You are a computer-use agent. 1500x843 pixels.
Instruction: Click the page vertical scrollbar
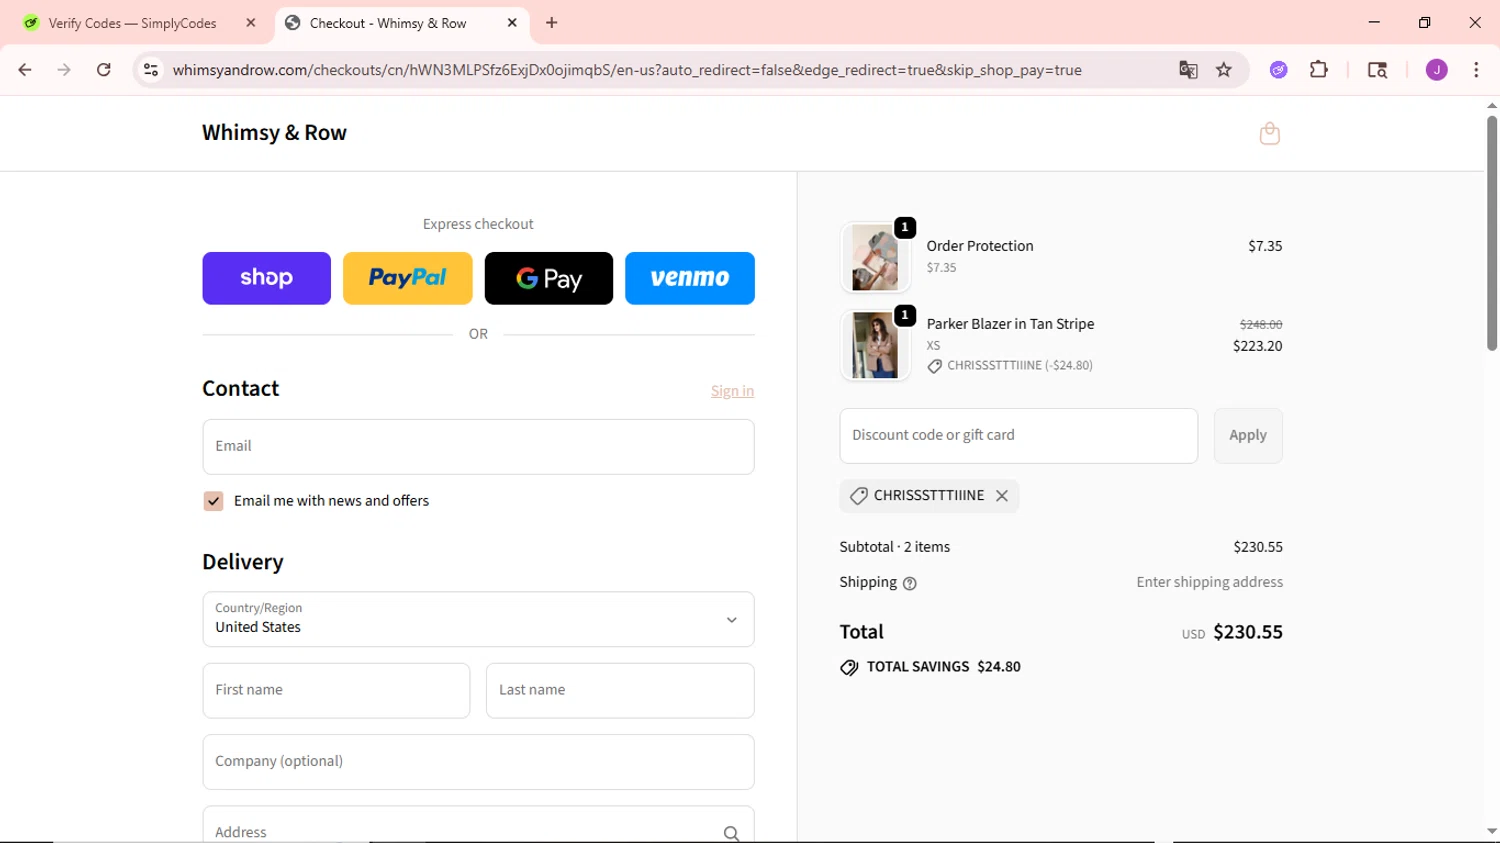1491,233
